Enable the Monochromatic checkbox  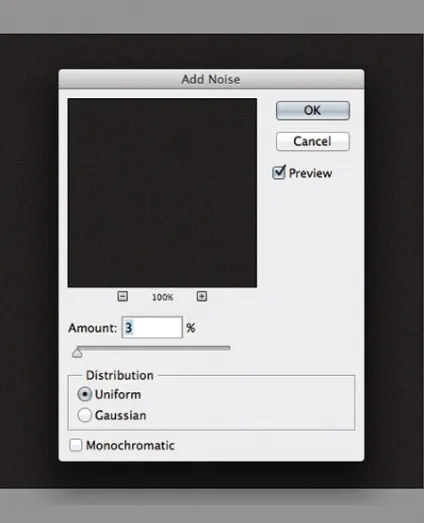click(x=76, y=445)
